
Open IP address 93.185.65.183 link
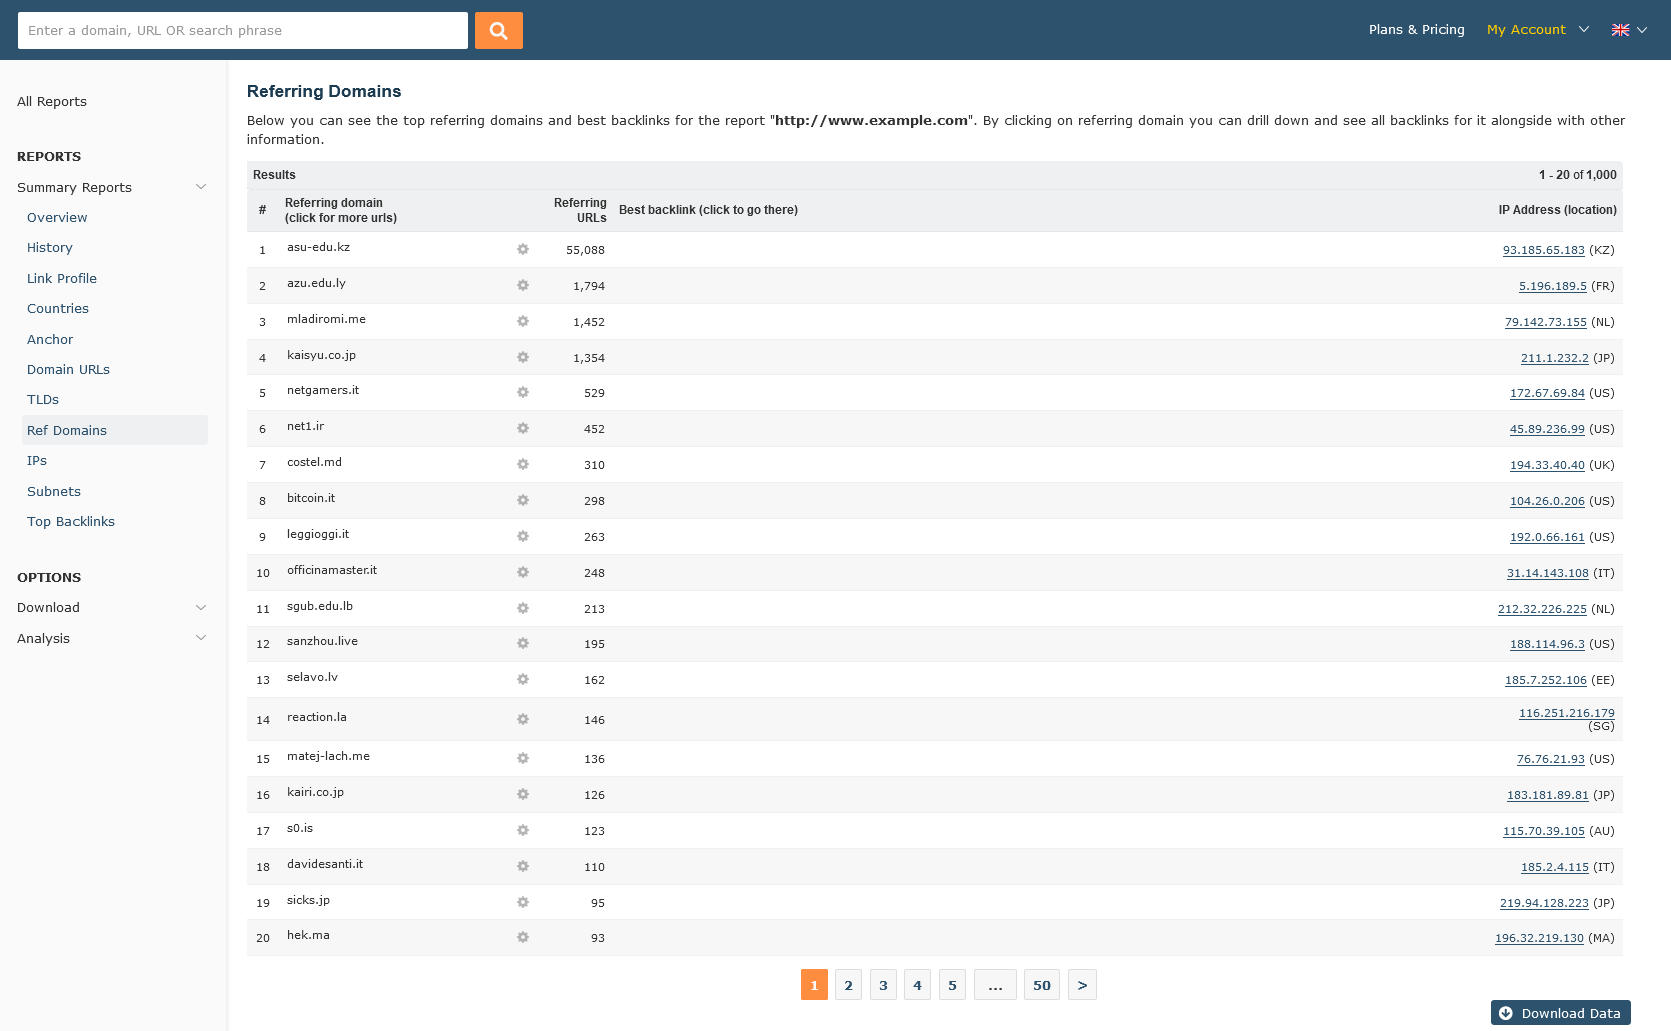coord(1543,250)
